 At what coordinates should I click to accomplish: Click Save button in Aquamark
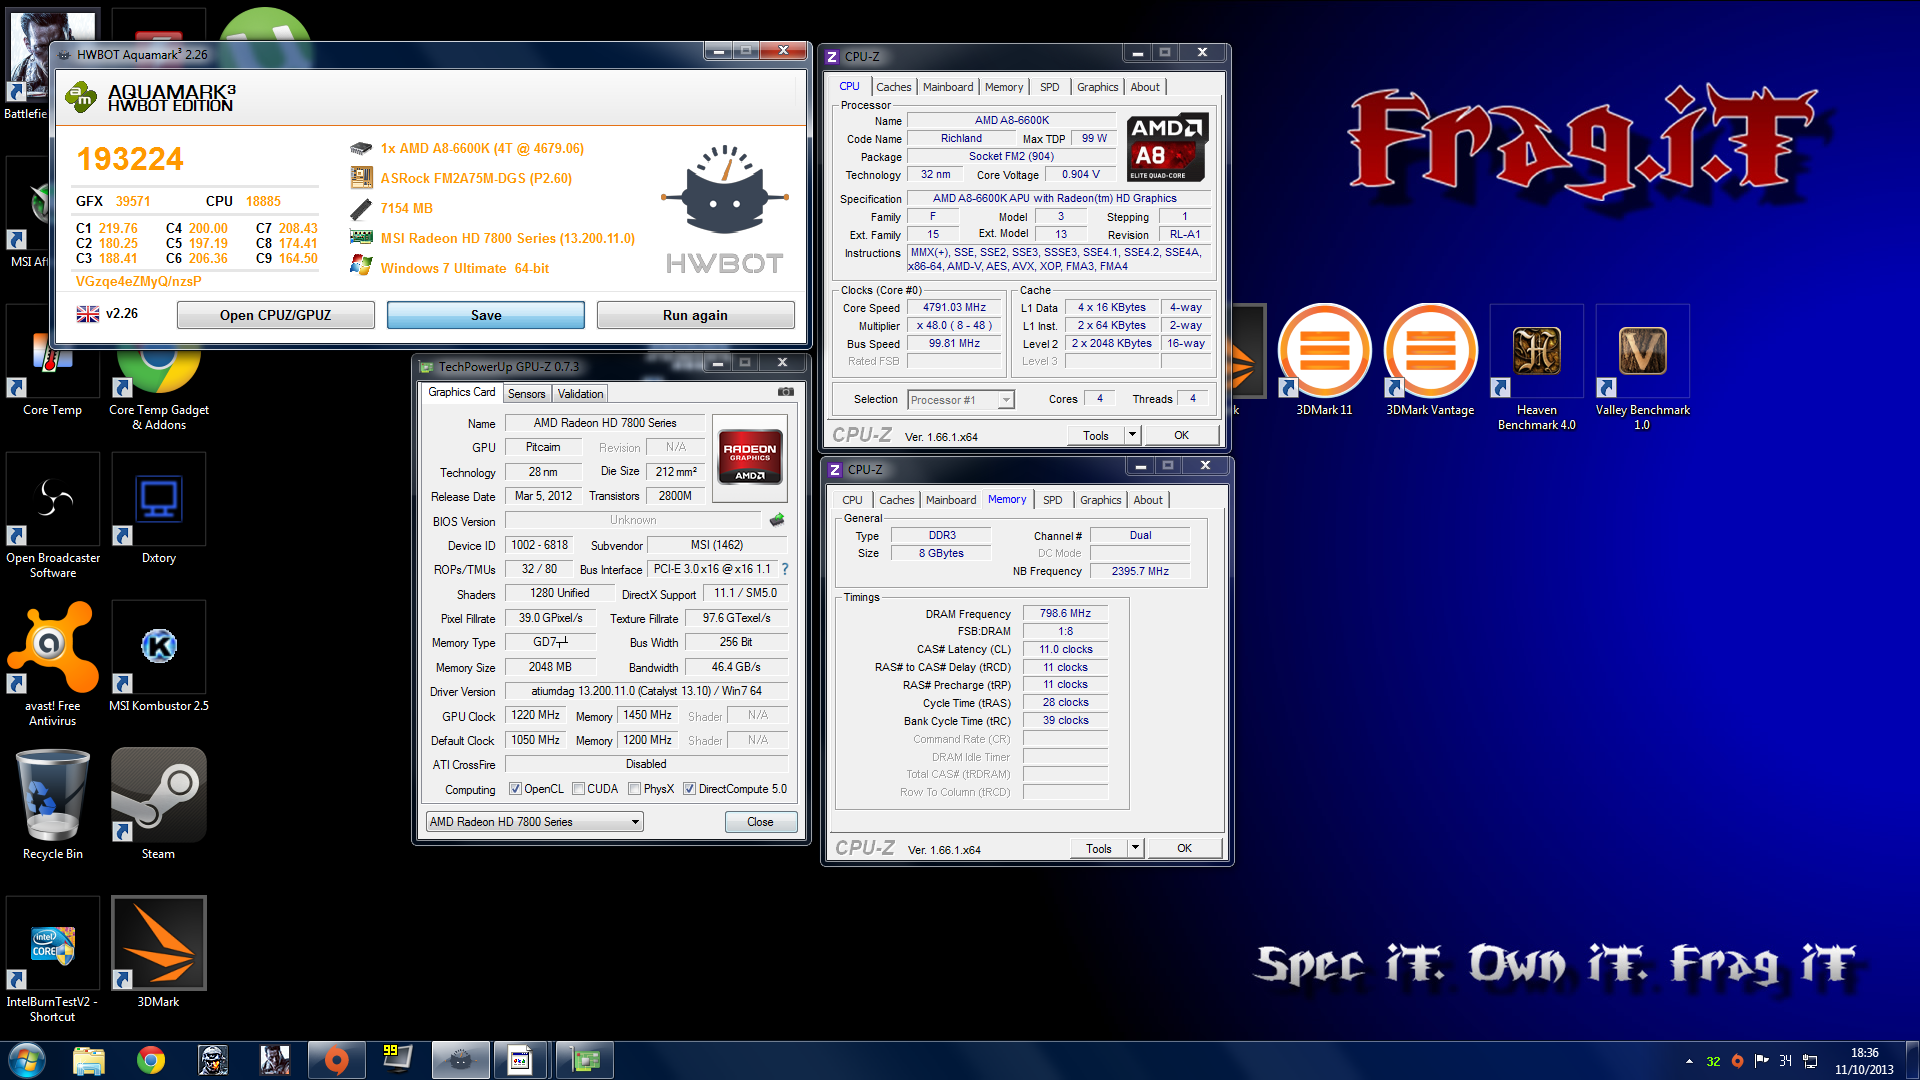click(486, 315)
